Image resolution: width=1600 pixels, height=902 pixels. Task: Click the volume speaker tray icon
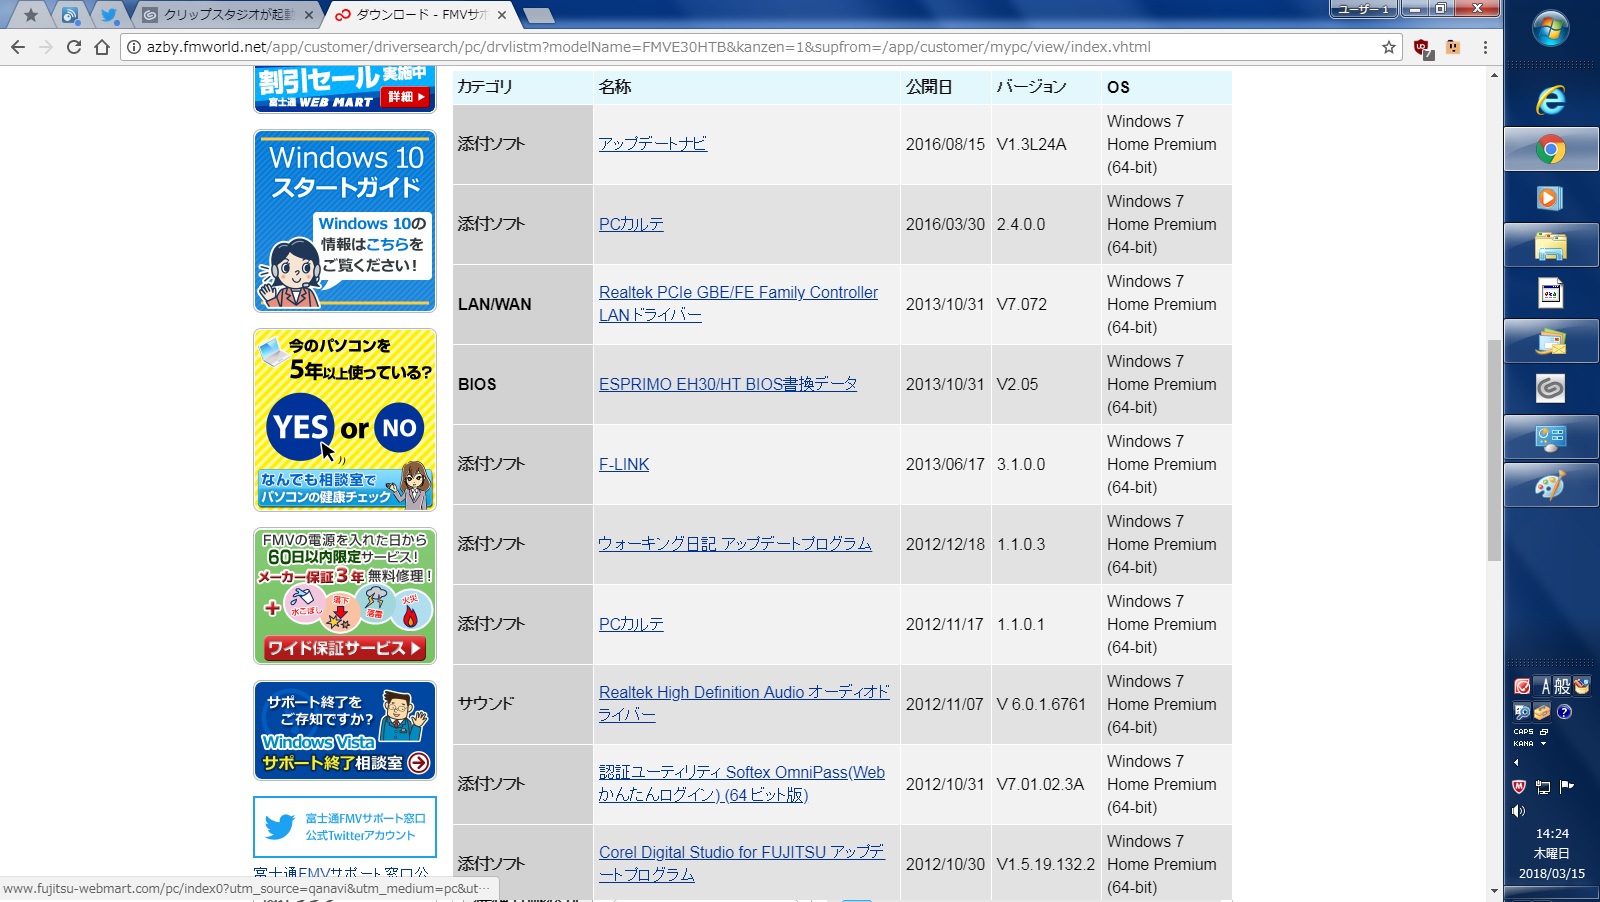click(x=1519, y=811)
